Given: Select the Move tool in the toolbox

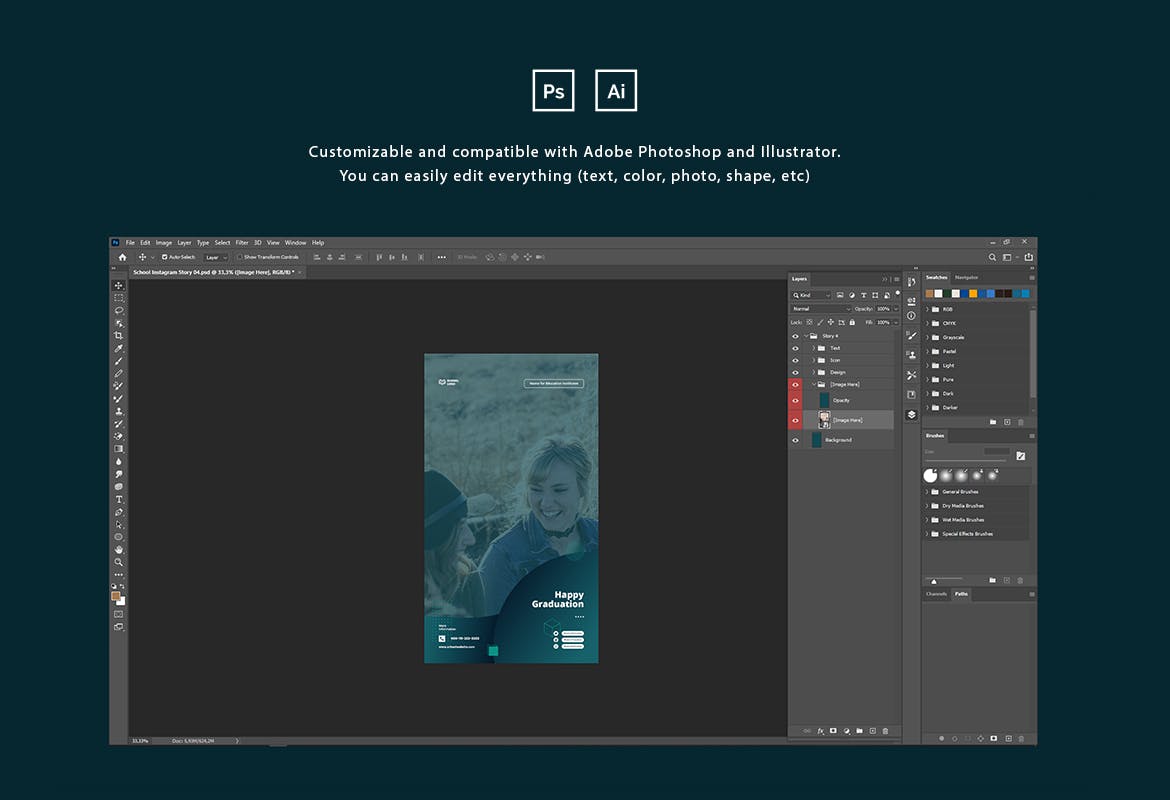Looking at the screenshot, I should 119,285.
